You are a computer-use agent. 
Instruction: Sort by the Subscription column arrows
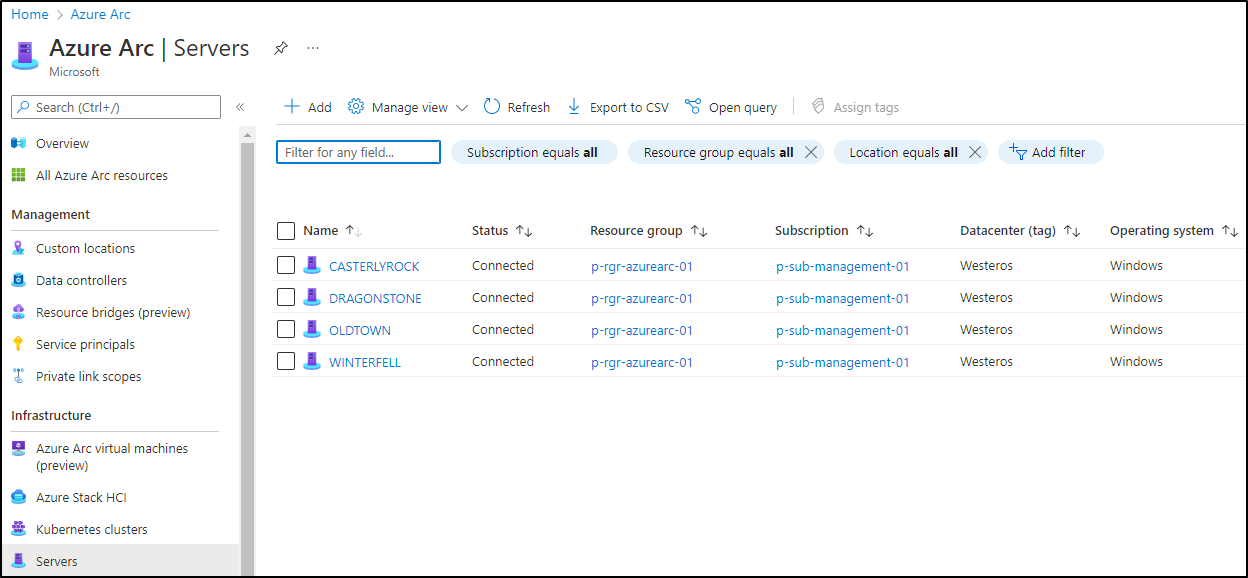865,231
